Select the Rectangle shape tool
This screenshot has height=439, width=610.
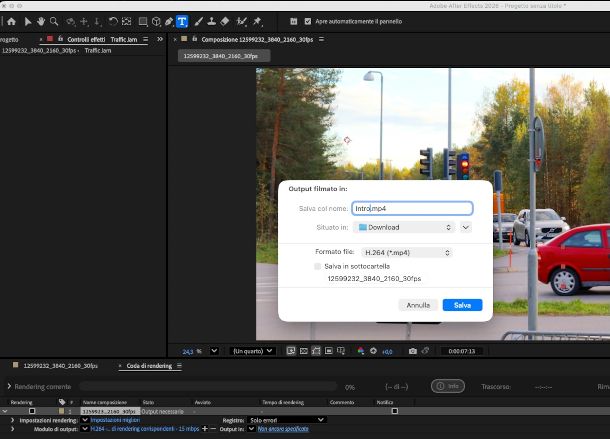[143, 21]
